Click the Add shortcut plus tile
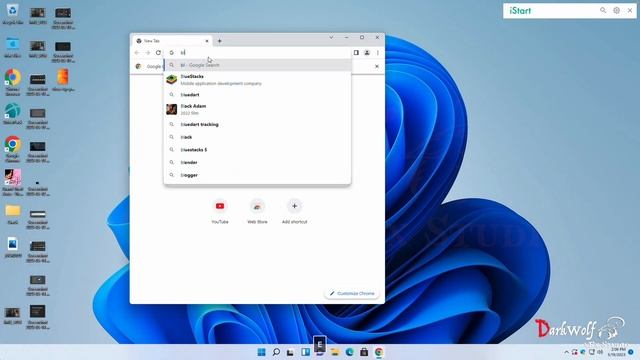 (294, 211)
